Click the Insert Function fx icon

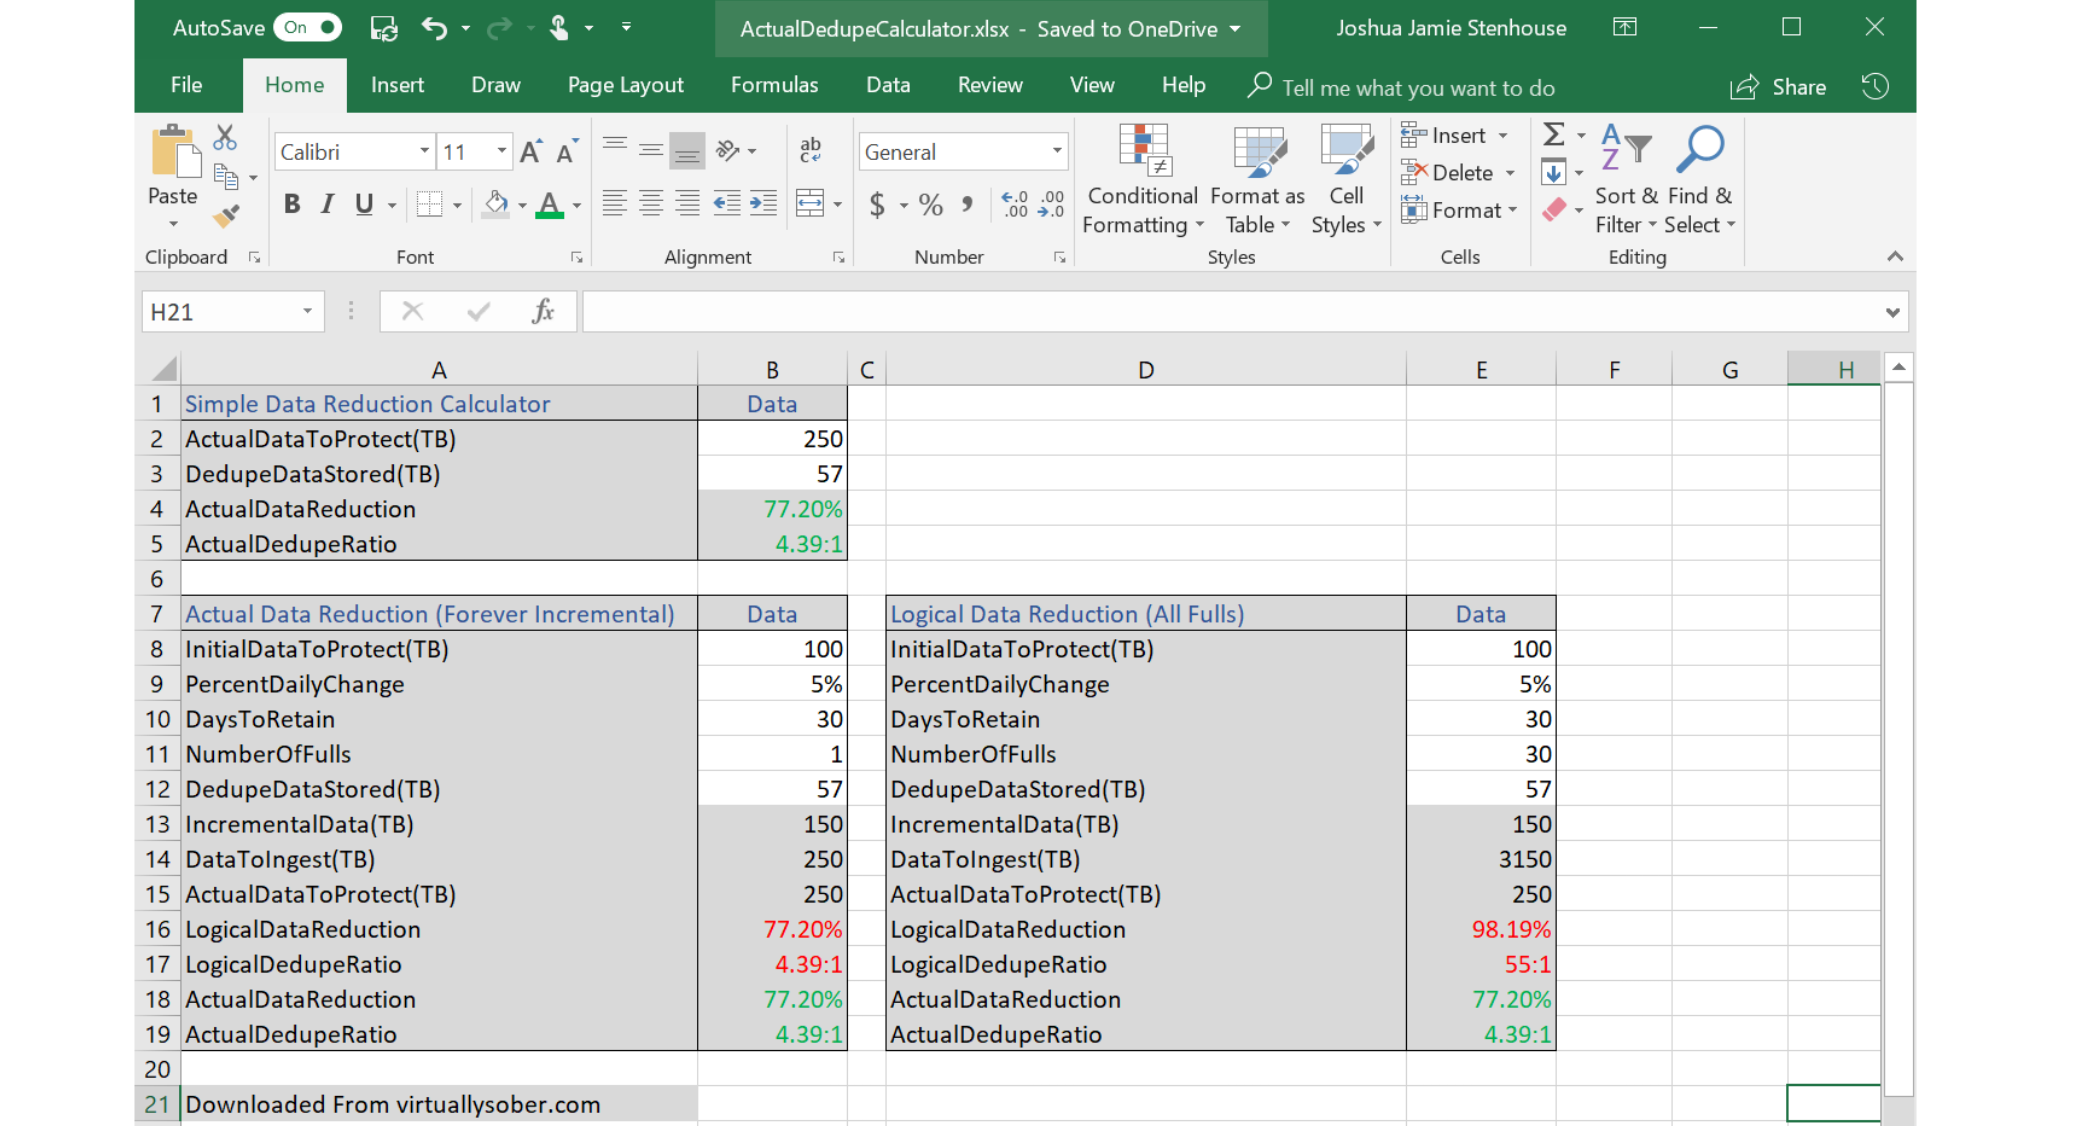tap(542, 312)
